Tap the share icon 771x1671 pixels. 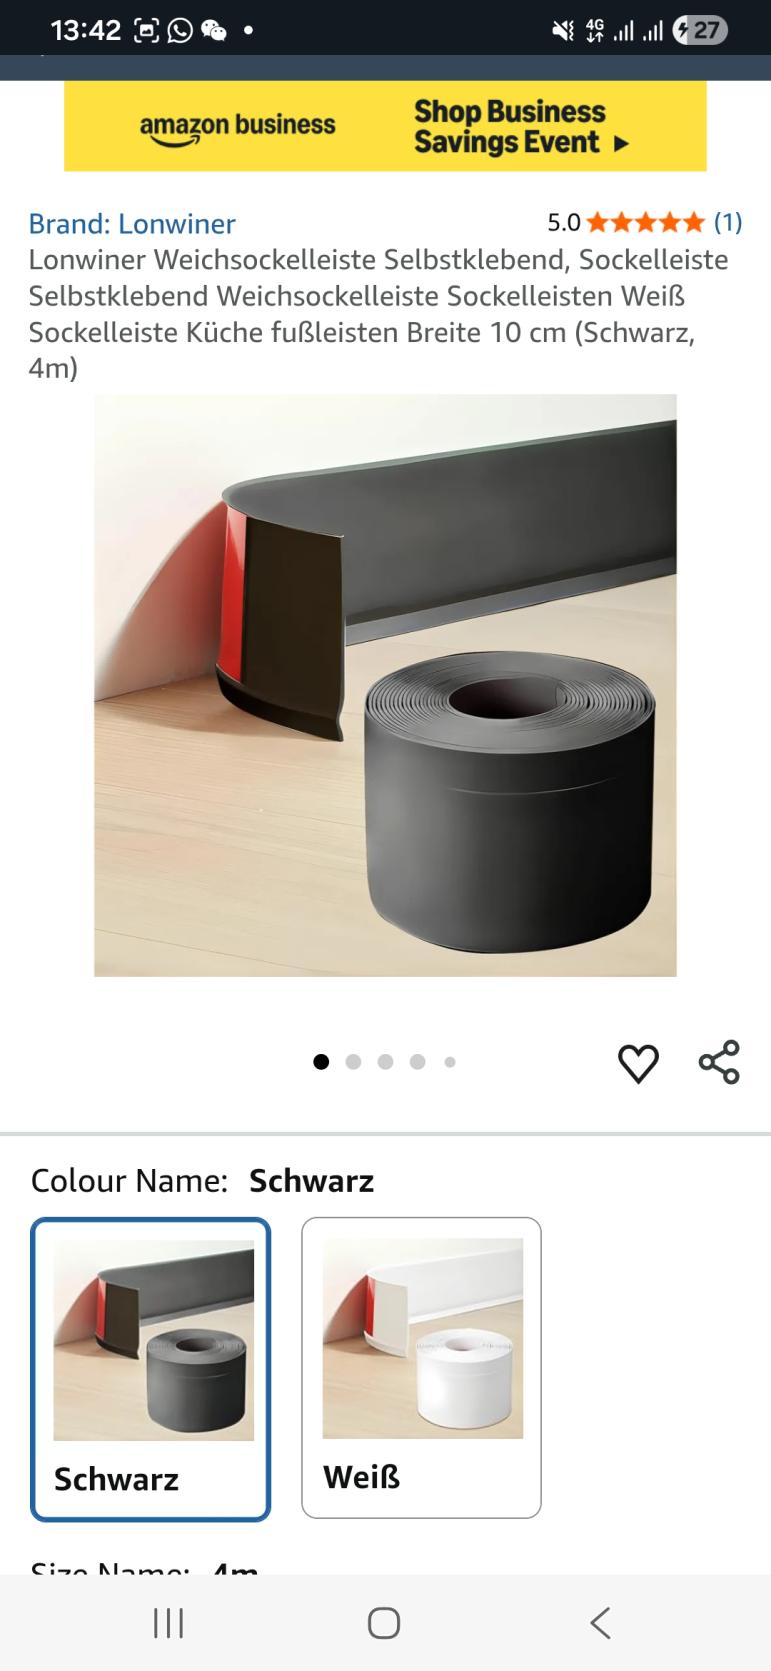[x=719, y=1062]
